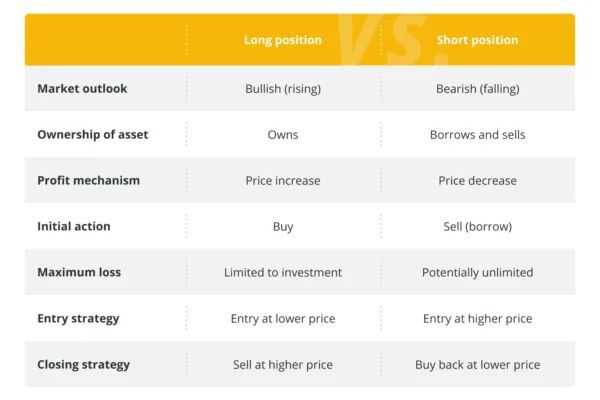Click the Bullish (rising) cell
Viewport: 600px width, 400px height.
(x=283, y=89)
